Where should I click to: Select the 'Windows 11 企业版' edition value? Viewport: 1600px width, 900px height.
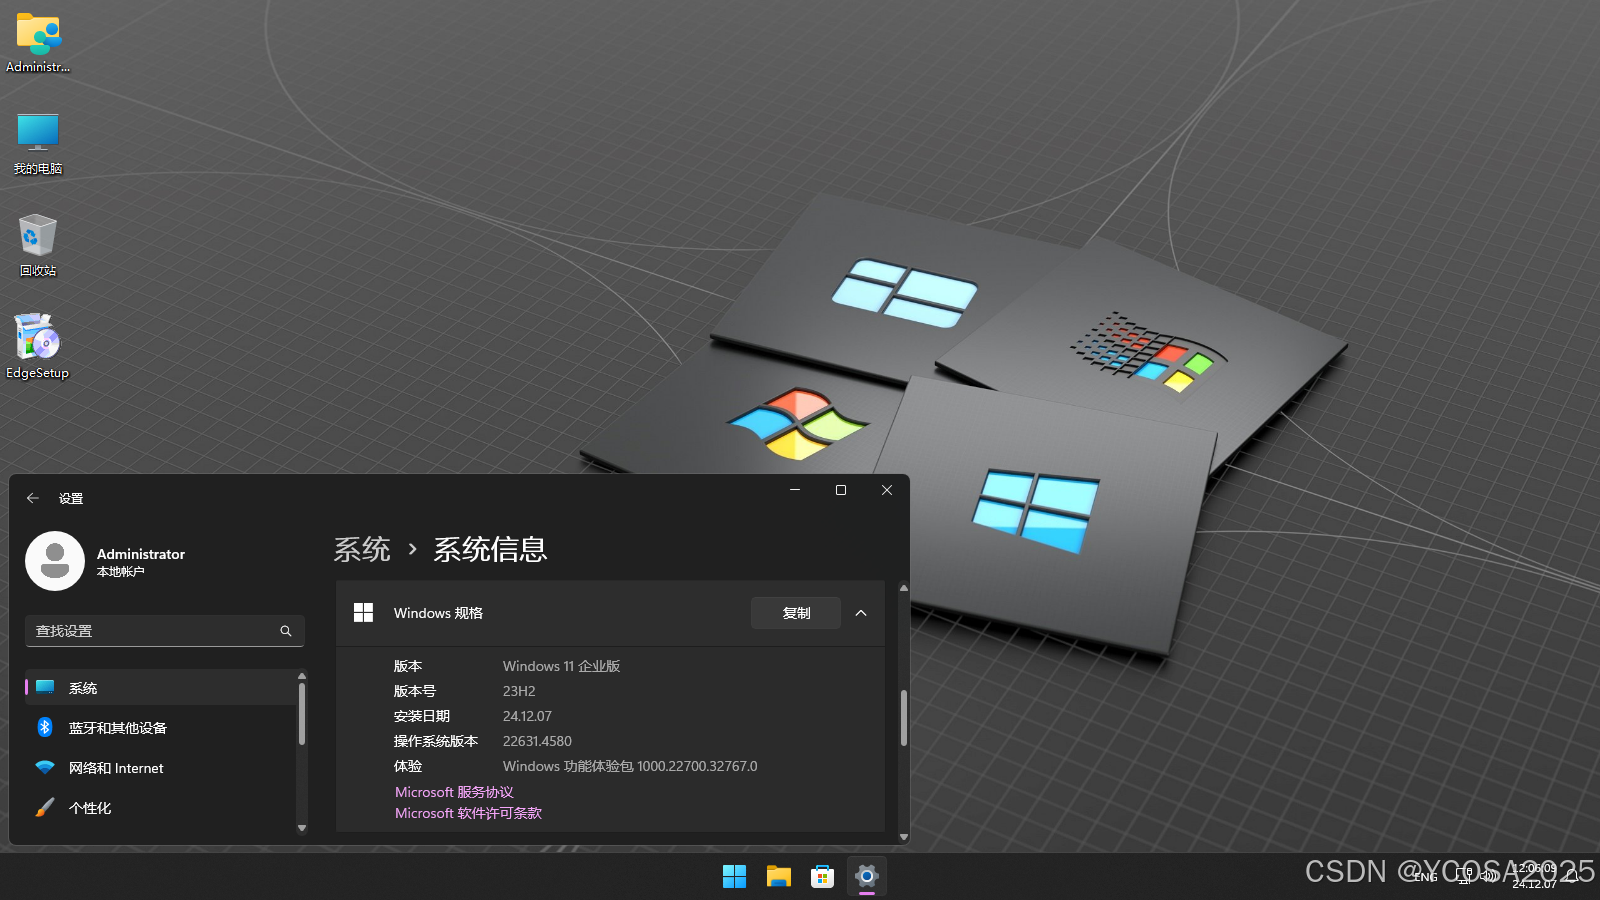[x=561, y=666]
